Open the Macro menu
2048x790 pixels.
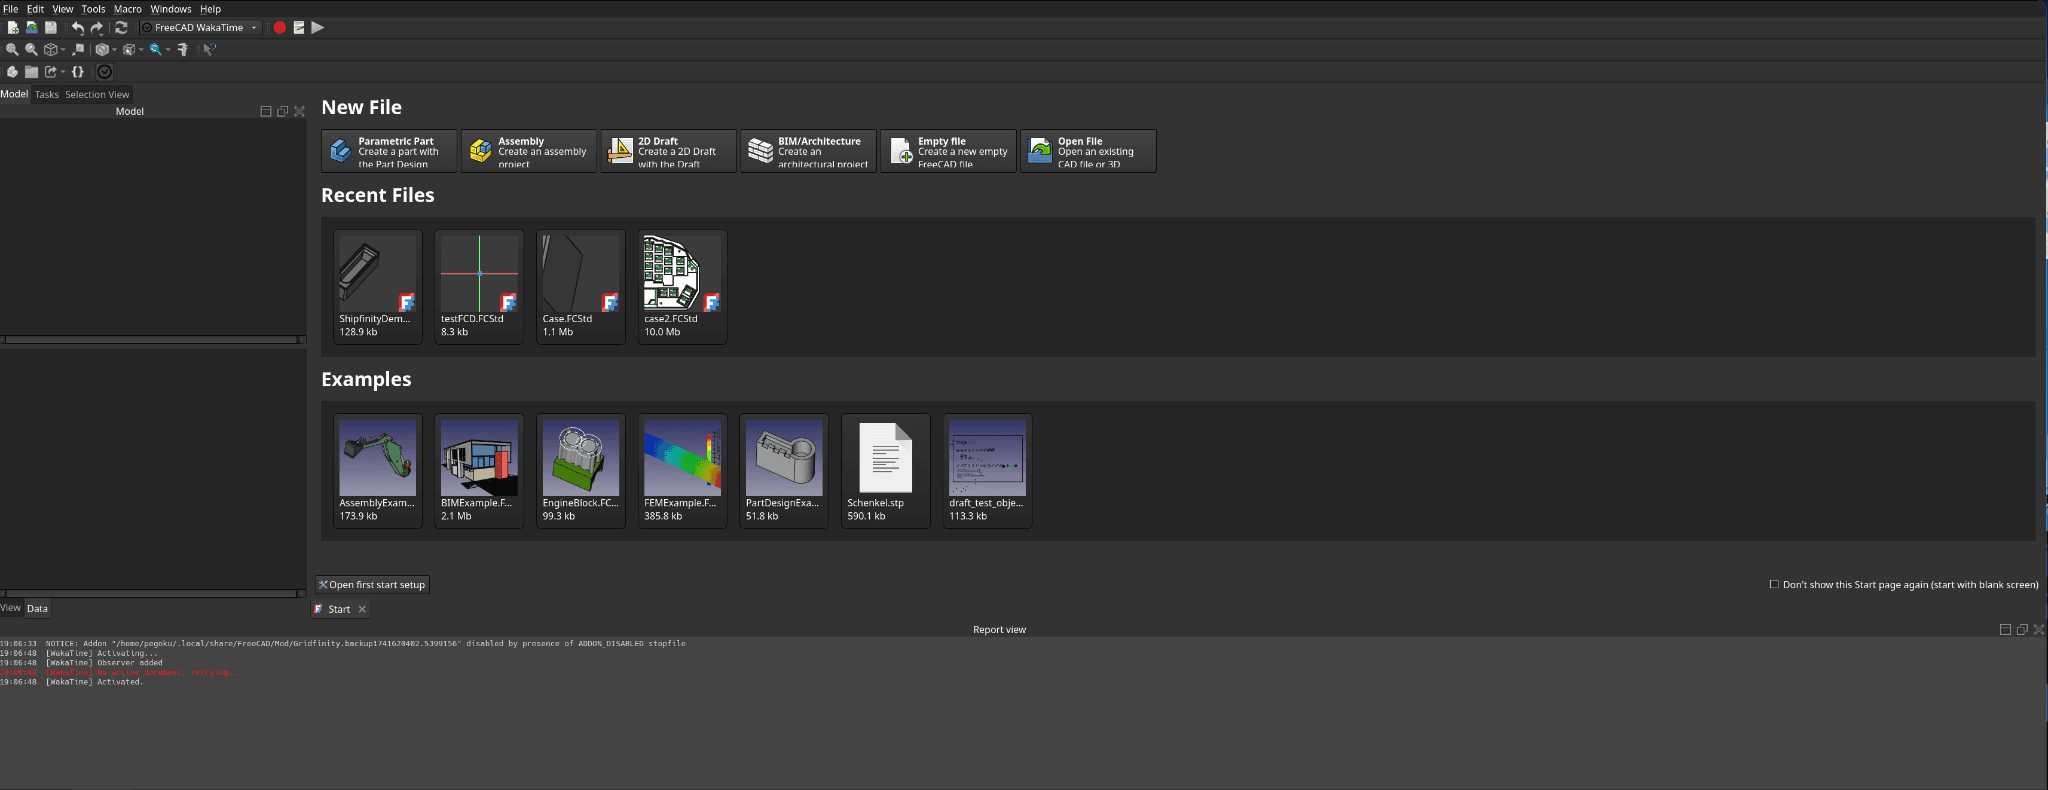tap(128, 9)
